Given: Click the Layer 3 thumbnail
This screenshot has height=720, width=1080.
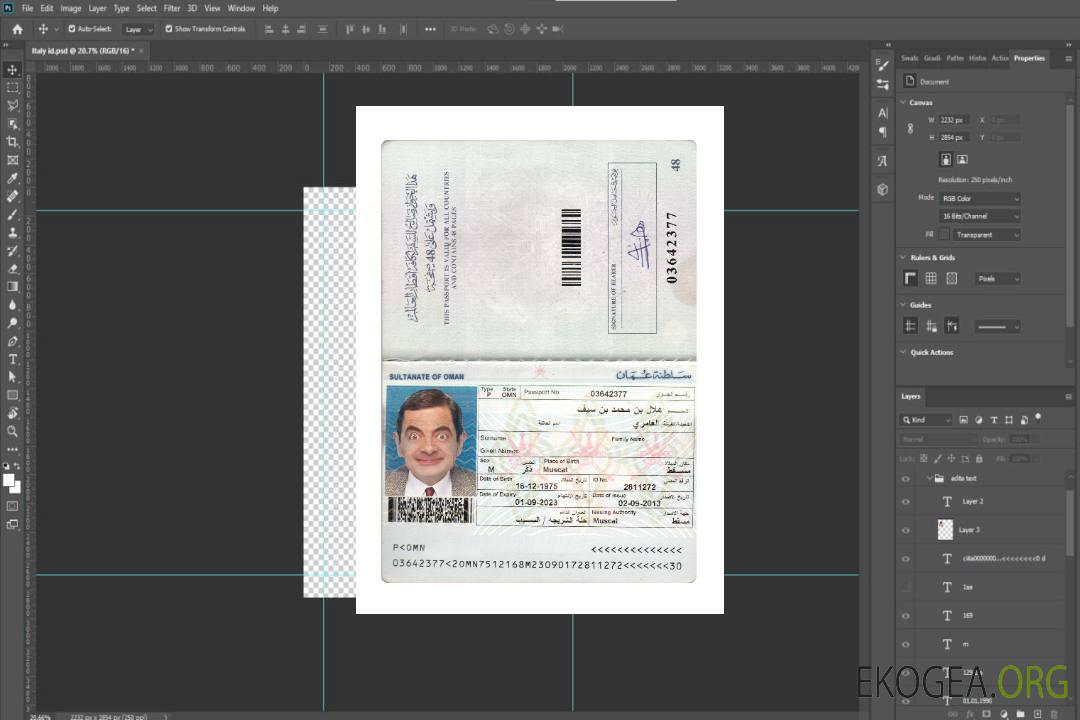Looking at the screenshot, I should coord(945,530).
